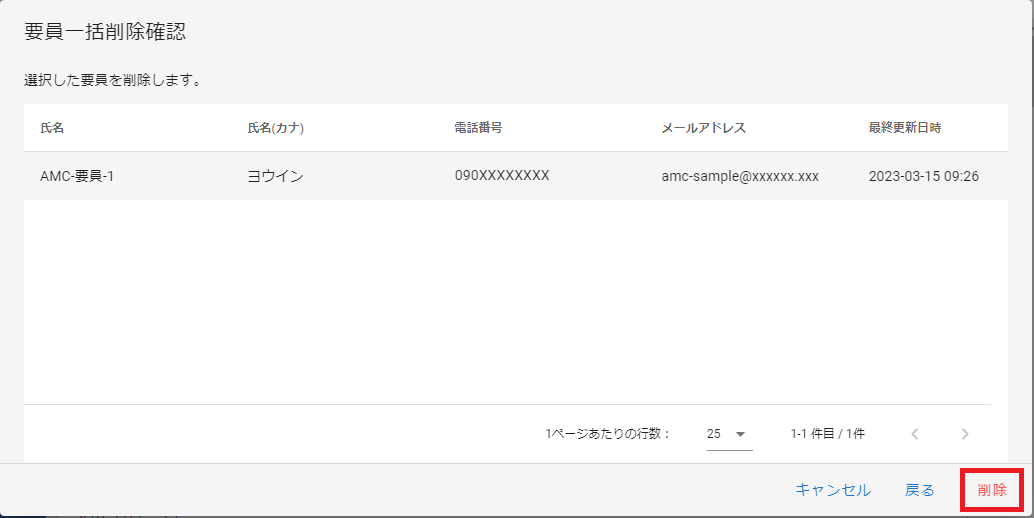
Task: Open the rows per page dropdown
Action: [728, 434]
